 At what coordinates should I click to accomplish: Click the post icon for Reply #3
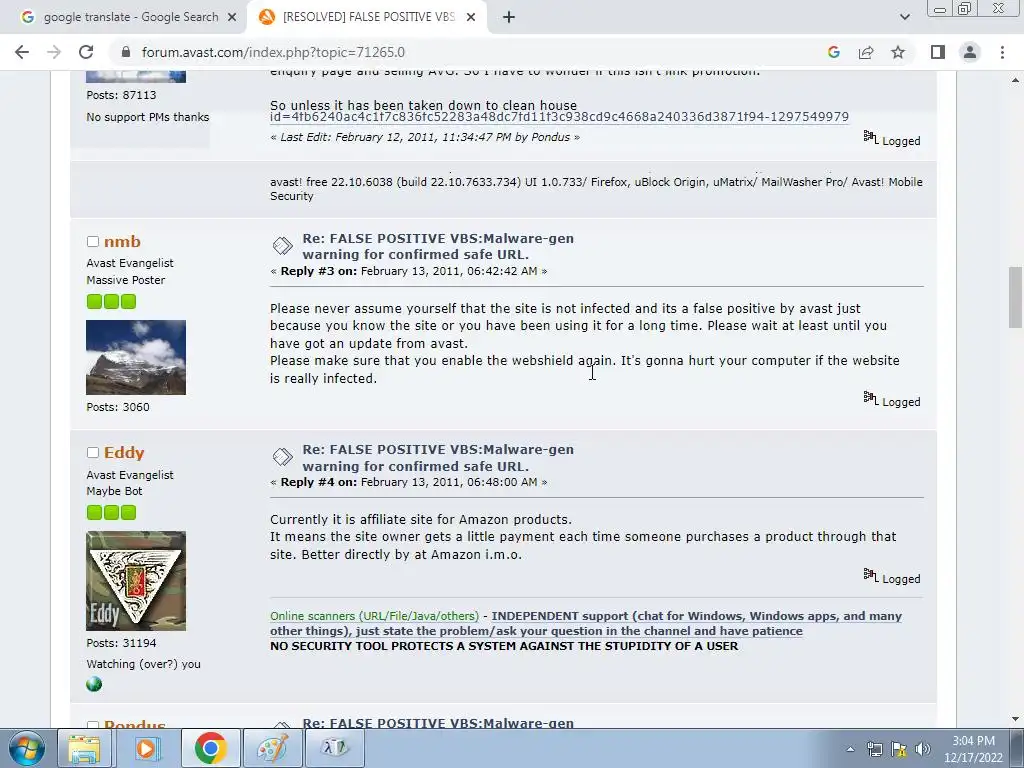click(x=282, y=246)
